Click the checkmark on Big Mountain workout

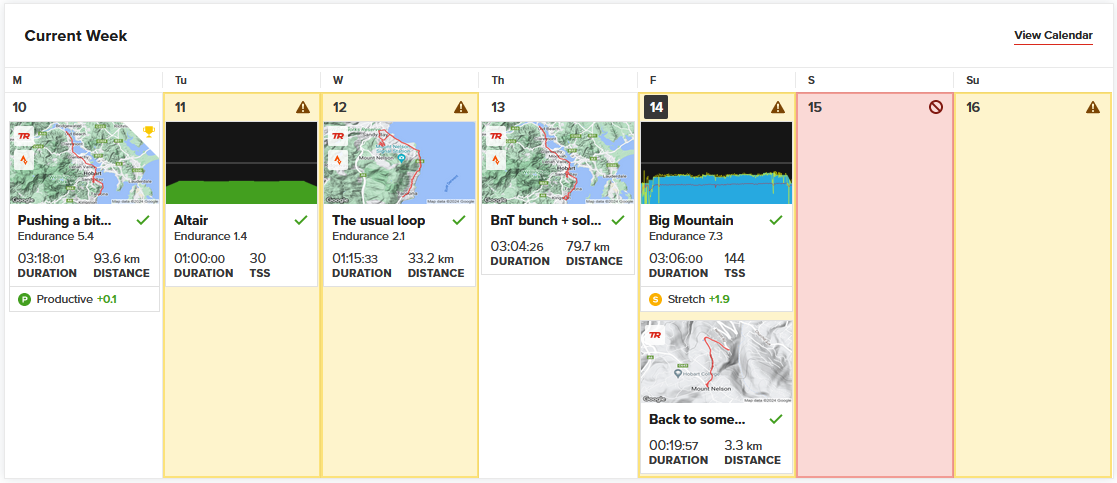coord(776,220)
